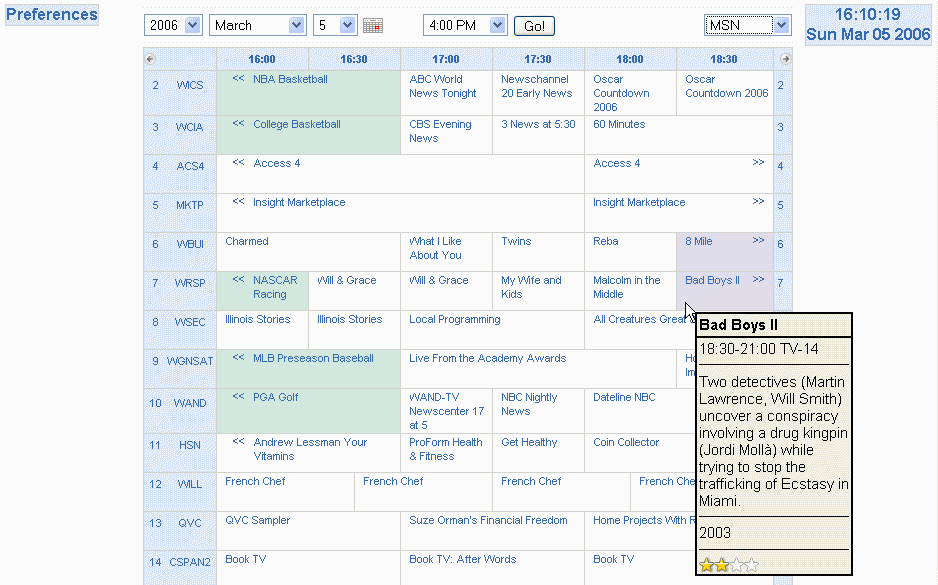Open the ProForm Health & Fitness listing
The image size is (938, 585).
click(x=446, y=449)
